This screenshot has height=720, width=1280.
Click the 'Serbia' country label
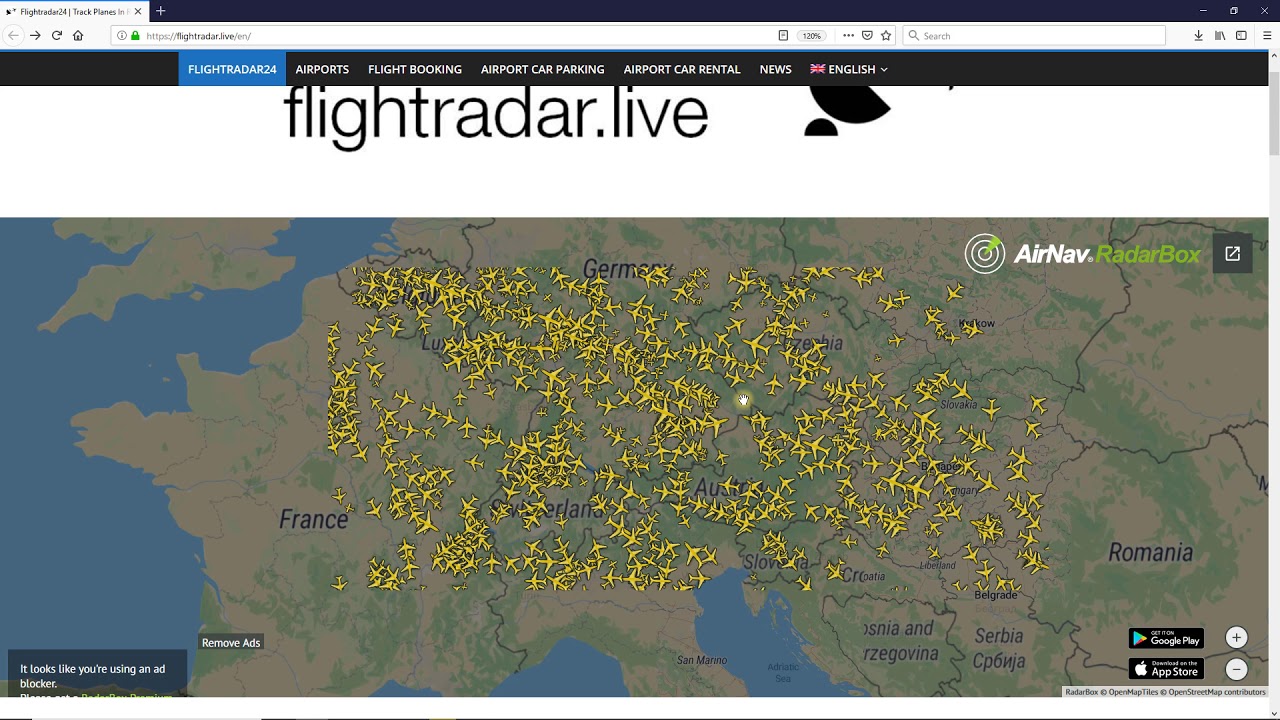click(999, 636)
